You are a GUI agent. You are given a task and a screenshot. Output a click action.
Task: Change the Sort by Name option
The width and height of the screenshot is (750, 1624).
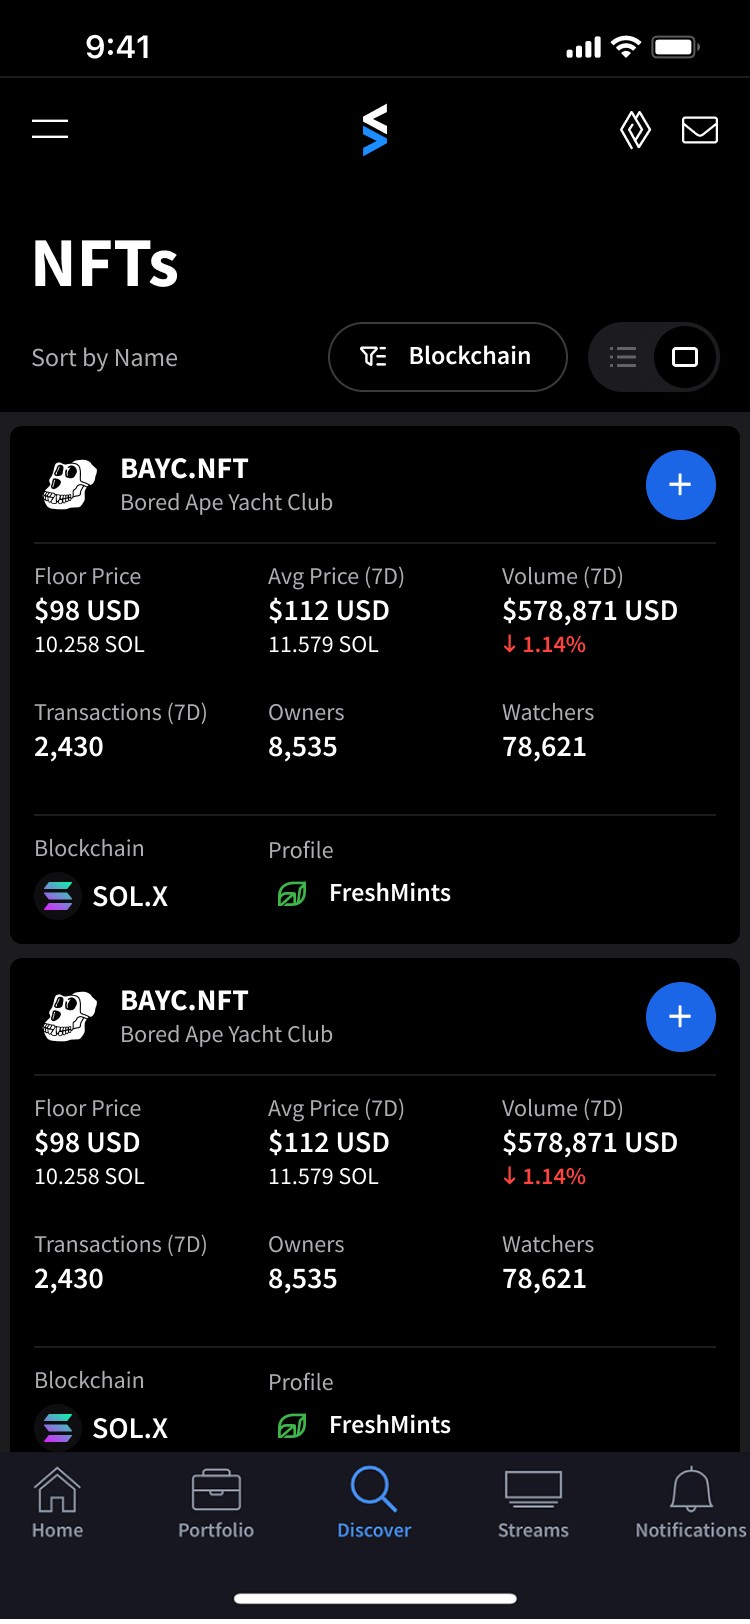pyautogui.click(x=105, y=358)
